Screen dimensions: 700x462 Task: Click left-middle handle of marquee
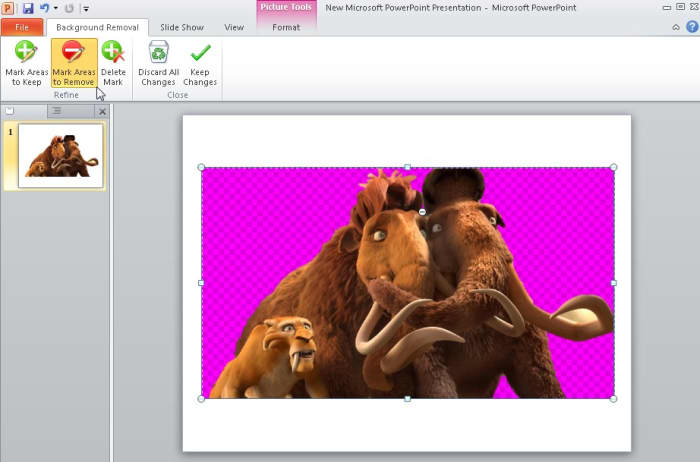pos(201,283)
